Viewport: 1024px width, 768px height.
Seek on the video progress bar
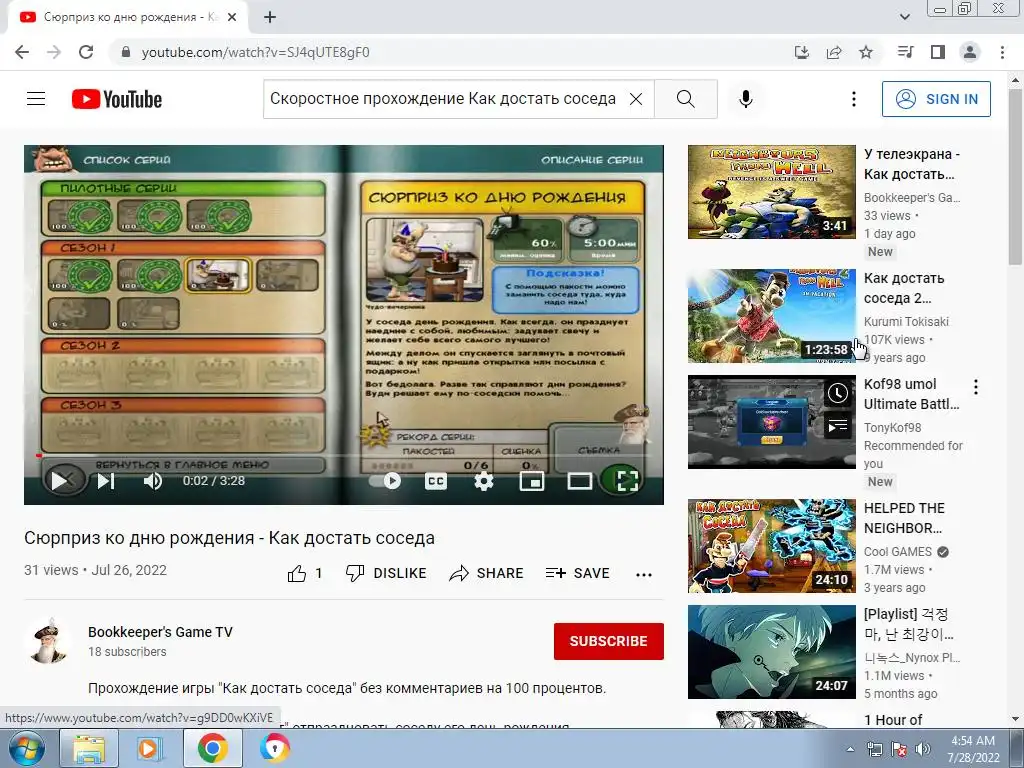pos(344,456)
